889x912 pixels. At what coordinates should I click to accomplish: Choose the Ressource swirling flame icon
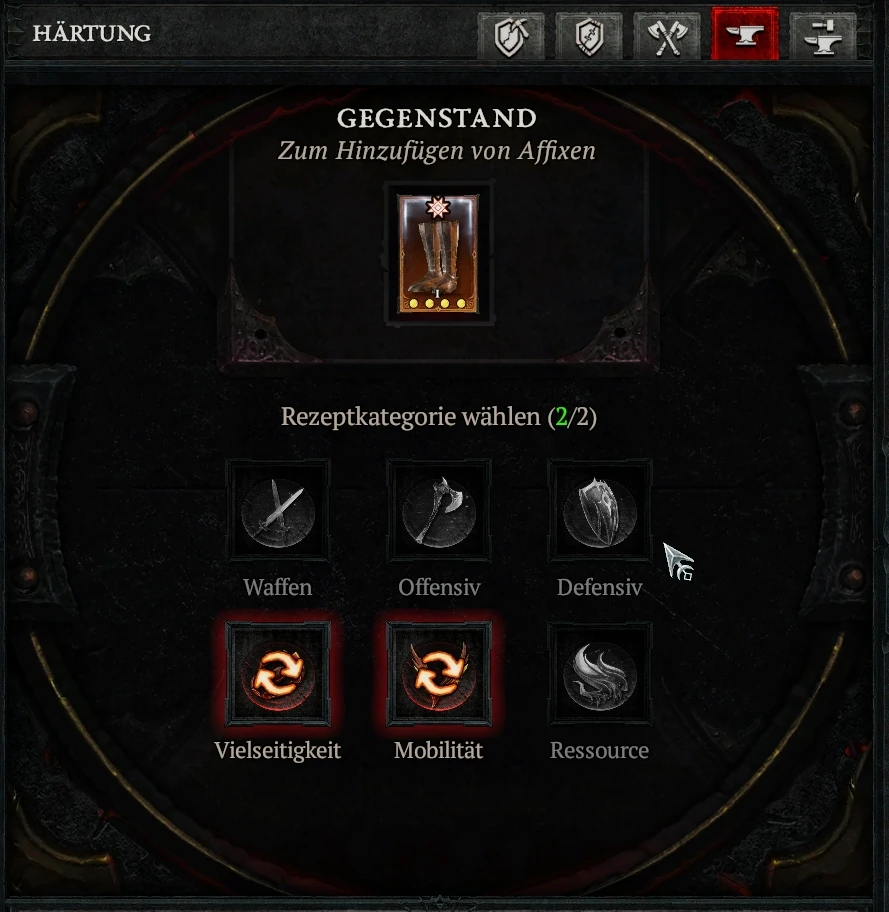pyautogui.click(x=600, y=674)
